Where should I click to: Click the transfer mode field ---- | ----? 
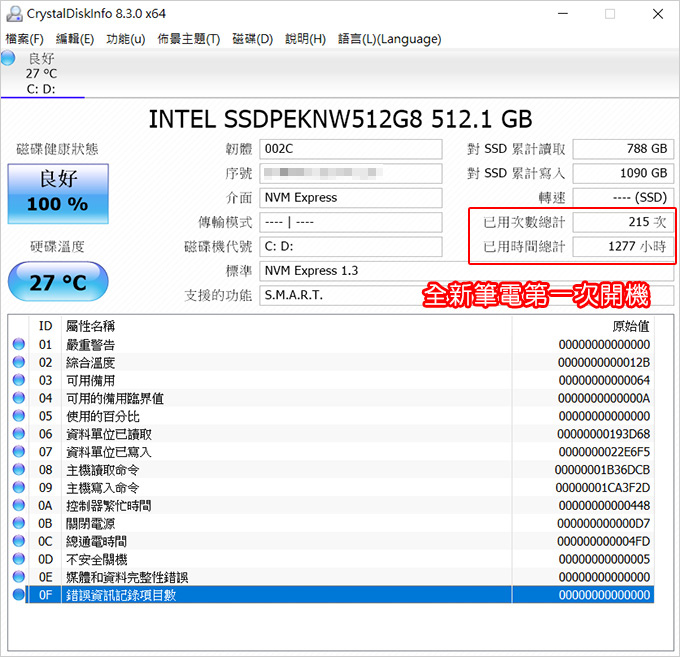click(x=350, y=222)
